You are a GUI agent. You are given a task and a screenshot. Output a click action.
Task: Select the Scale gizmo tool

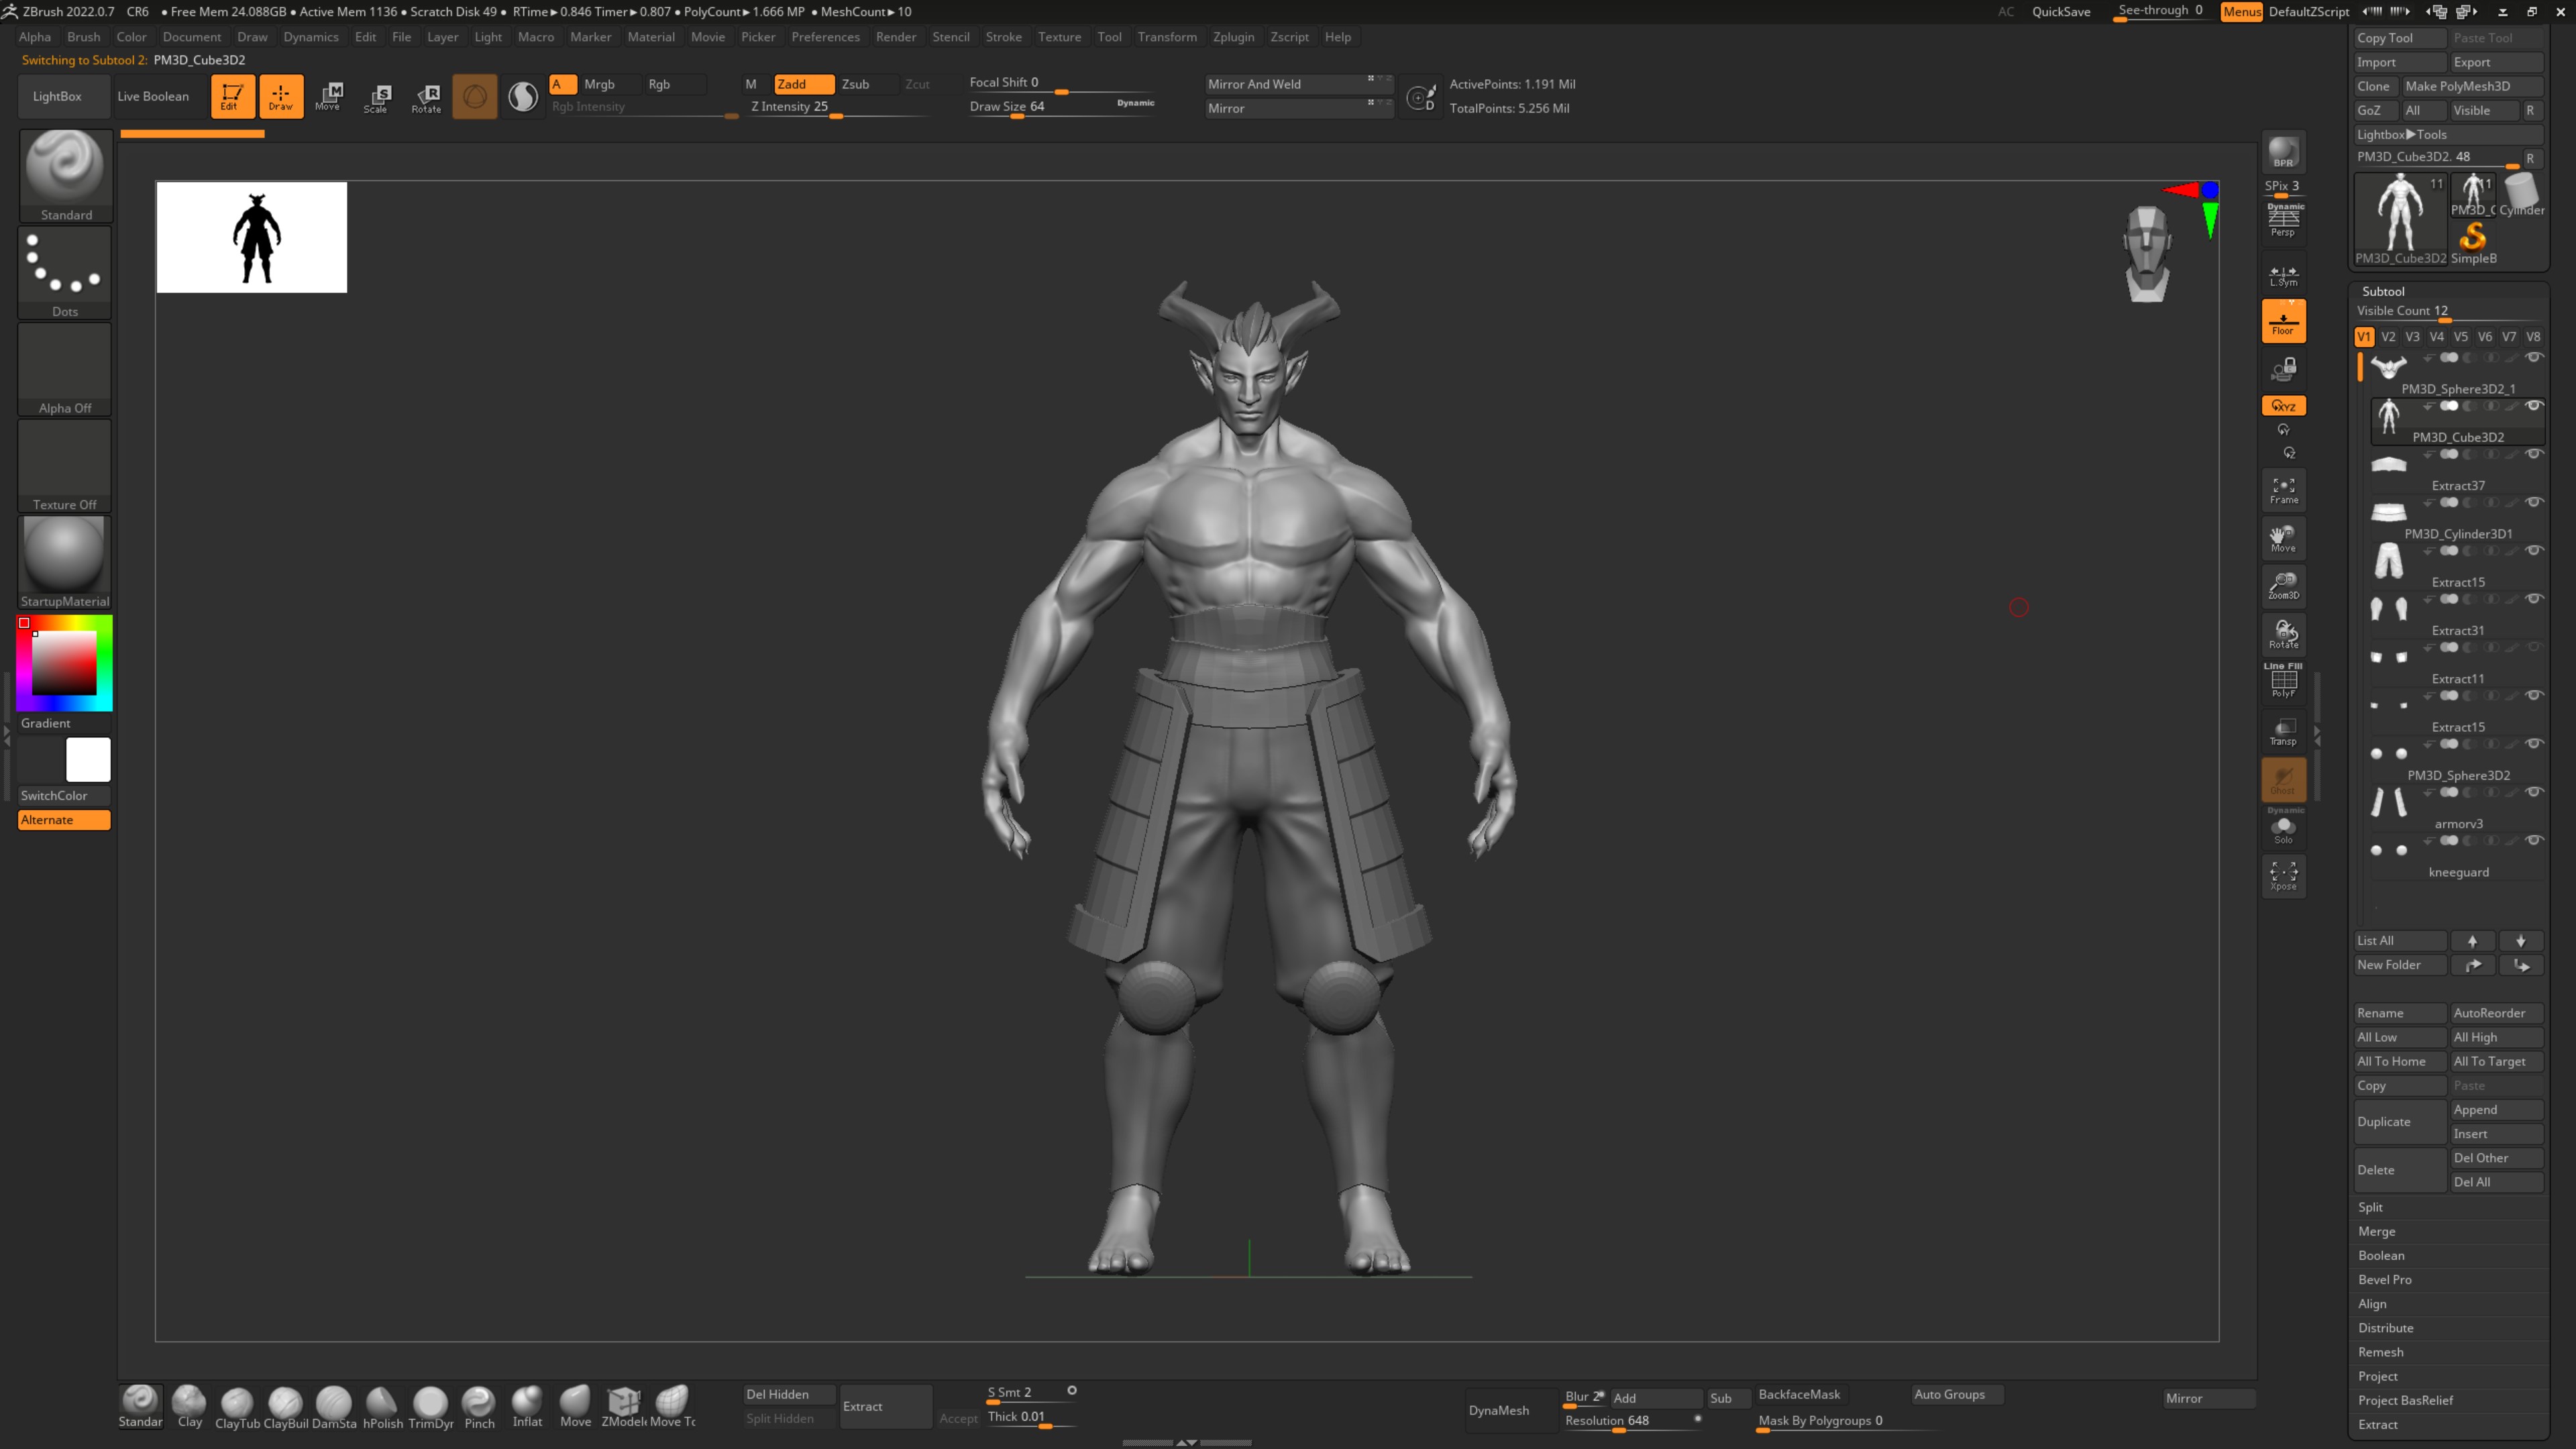(x=377, y=97)
